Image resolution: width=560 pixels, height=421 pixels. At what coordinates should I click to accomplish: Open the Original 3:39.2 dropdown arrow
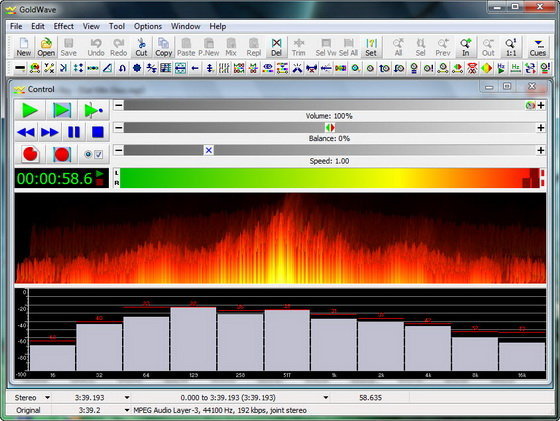127,410
